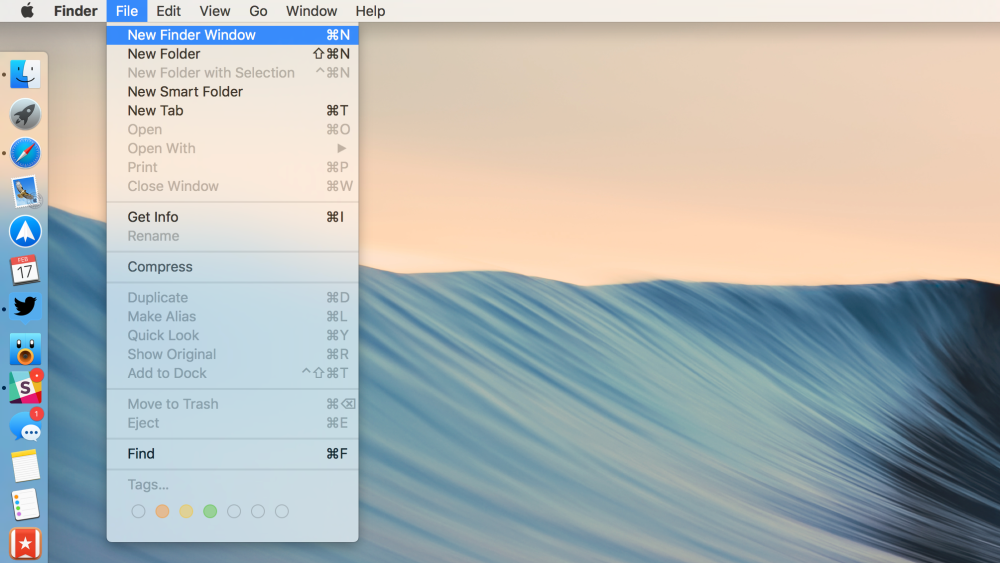Open the red star Wunderlist icon
1000x563 pixels.
coord(25,543)
